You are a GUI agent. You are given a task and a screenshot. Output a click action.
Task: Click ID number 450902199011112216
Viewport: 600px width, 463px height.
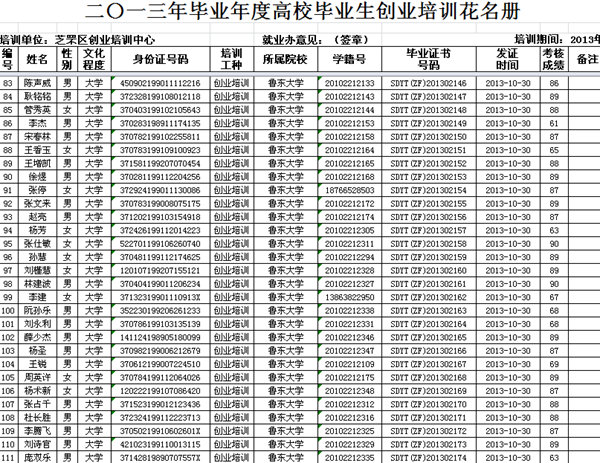pos(160,83)
